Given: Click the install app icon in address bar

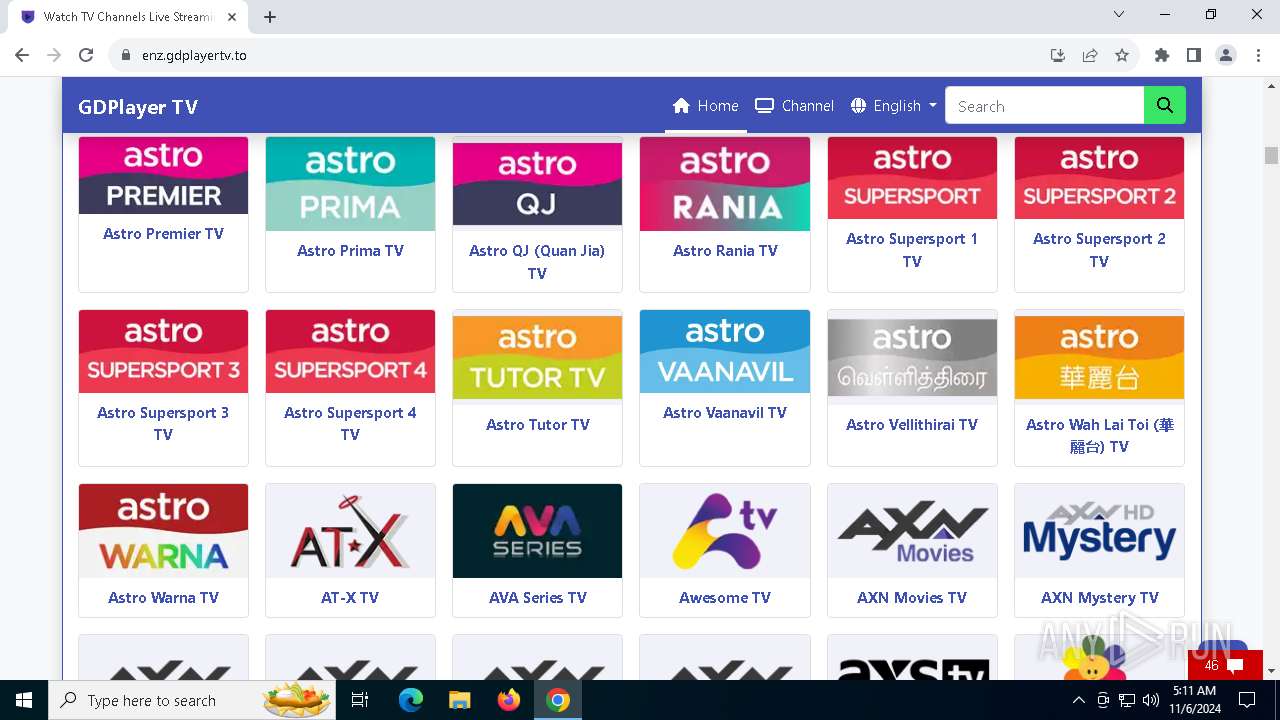Looking at the screenshot, I should [x=1058, y=55].
